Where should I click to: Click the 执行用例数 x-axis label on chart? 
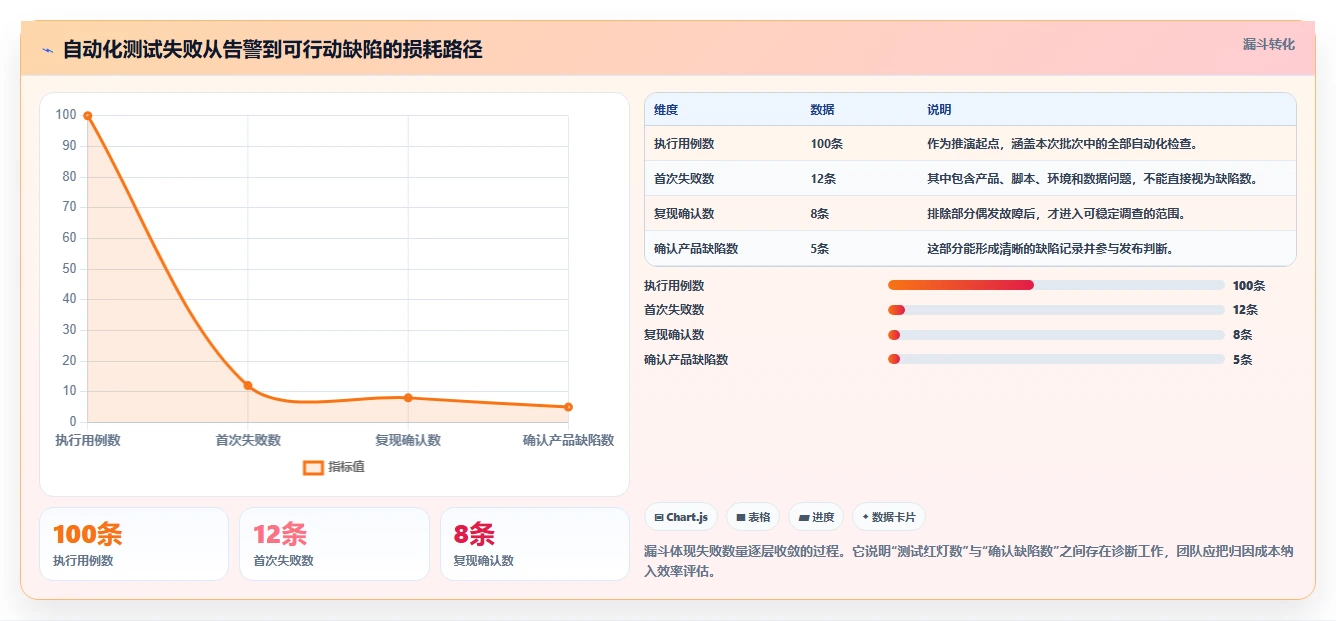(x=88, y=440)
